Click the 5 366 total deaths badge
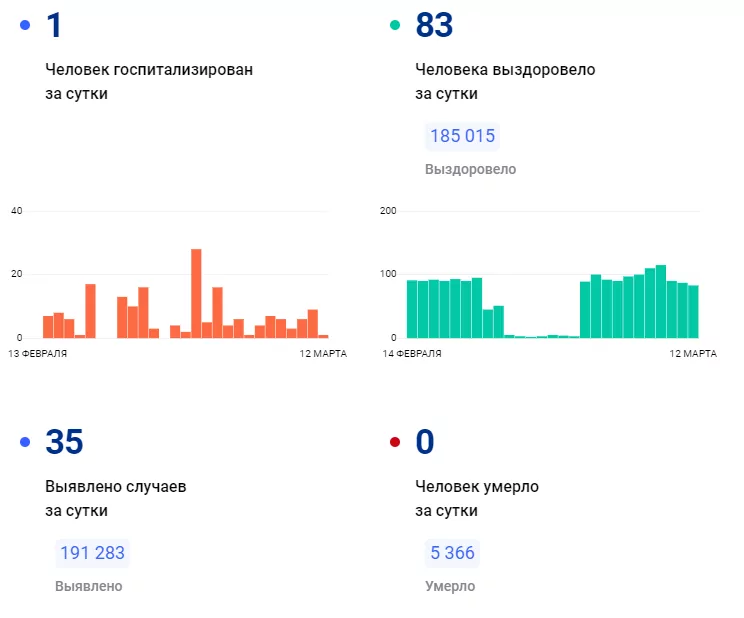The height and width of the screenshot is (618, 744). click(452, 553)
